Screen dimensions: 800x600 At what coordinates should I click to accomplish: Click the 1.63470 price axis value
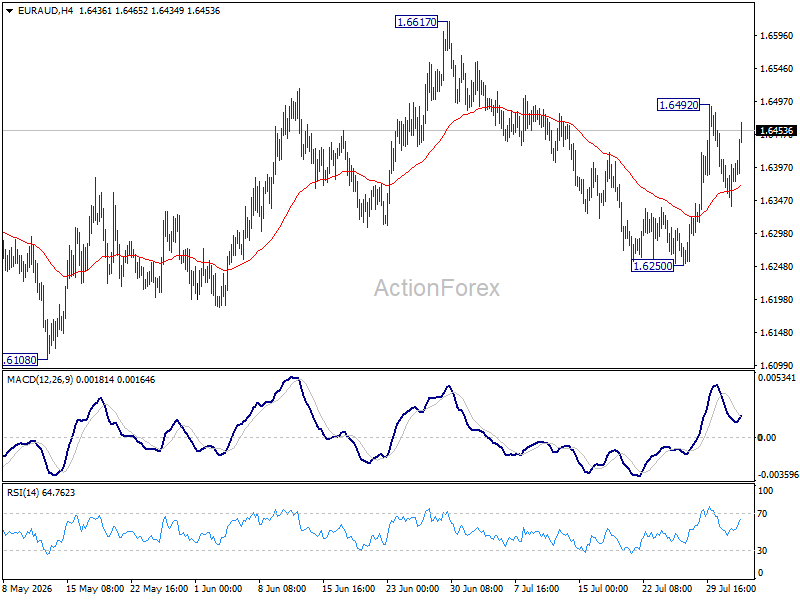click(777, 201)
